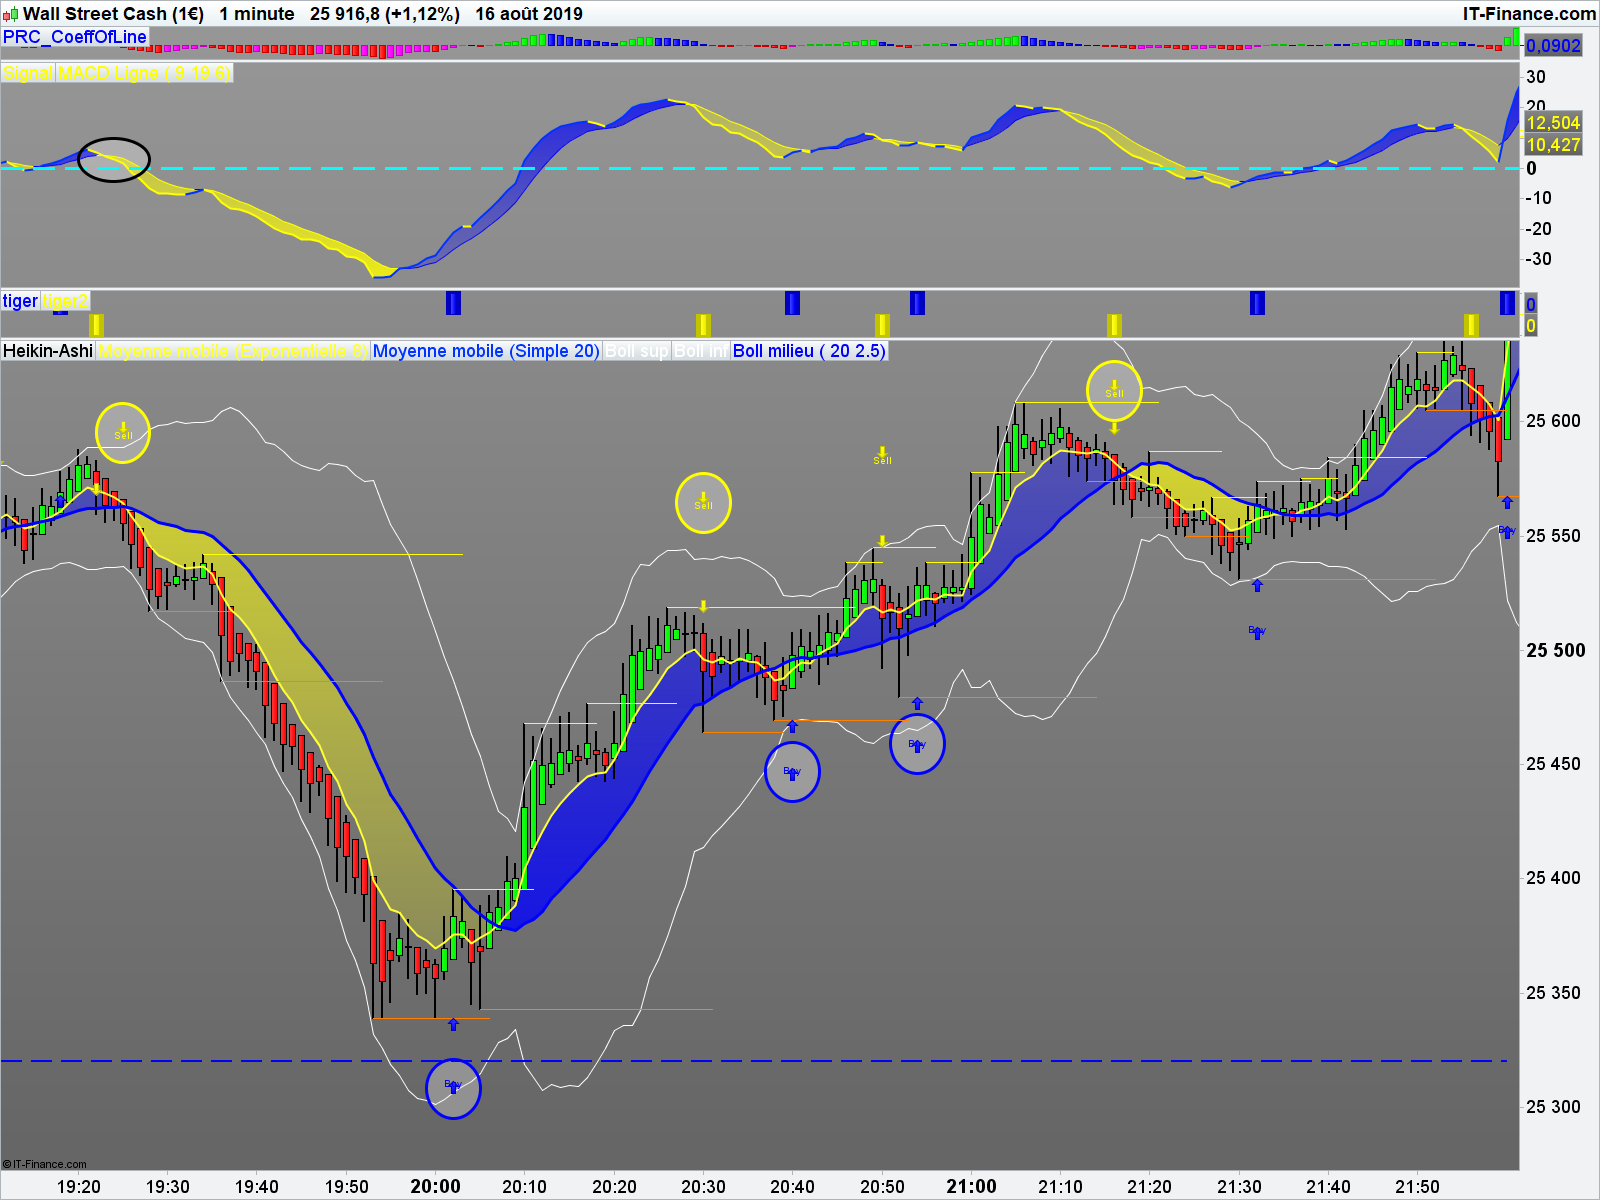
Task: Click the blue tiger bar near 20:02
Action: click(x=453, y=303)
